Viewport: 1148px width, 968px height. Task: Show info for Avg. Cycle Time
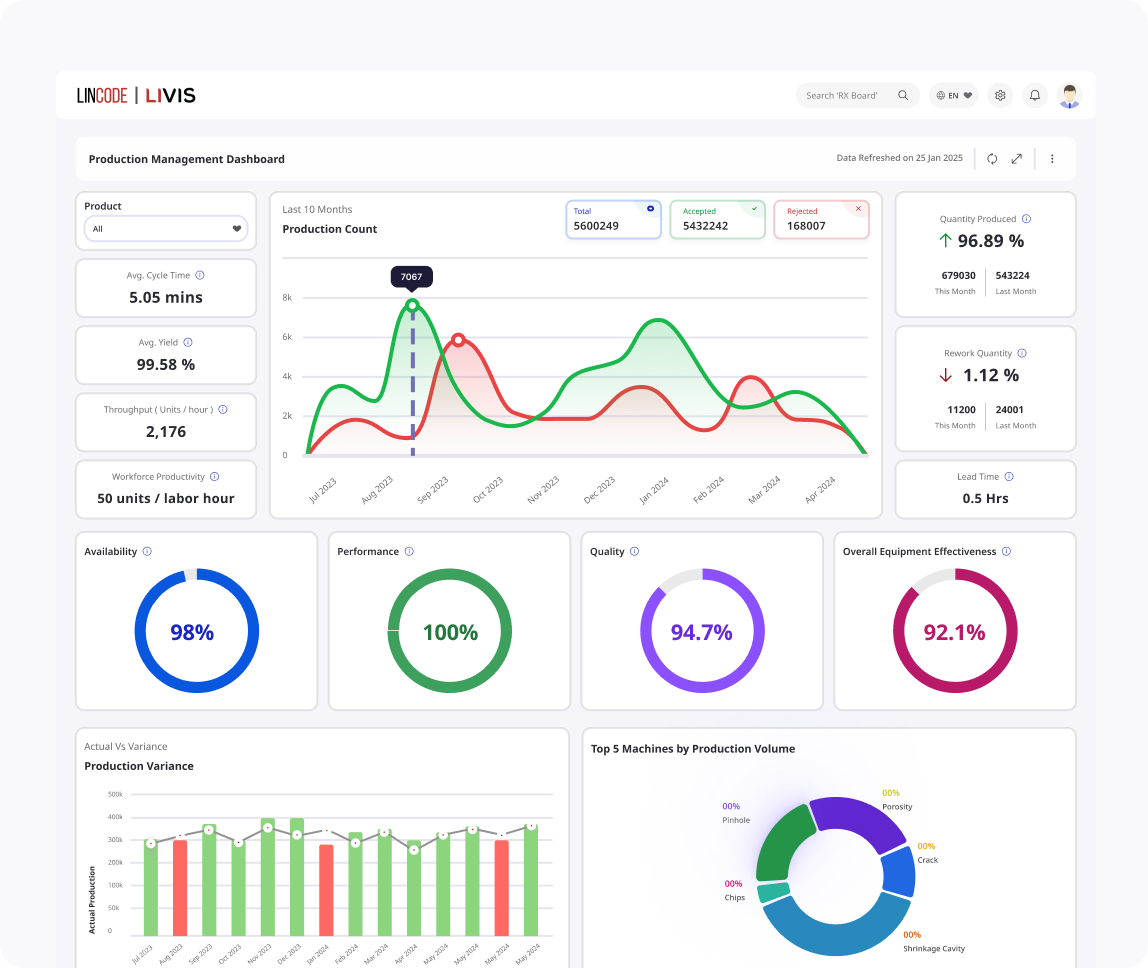200,275
